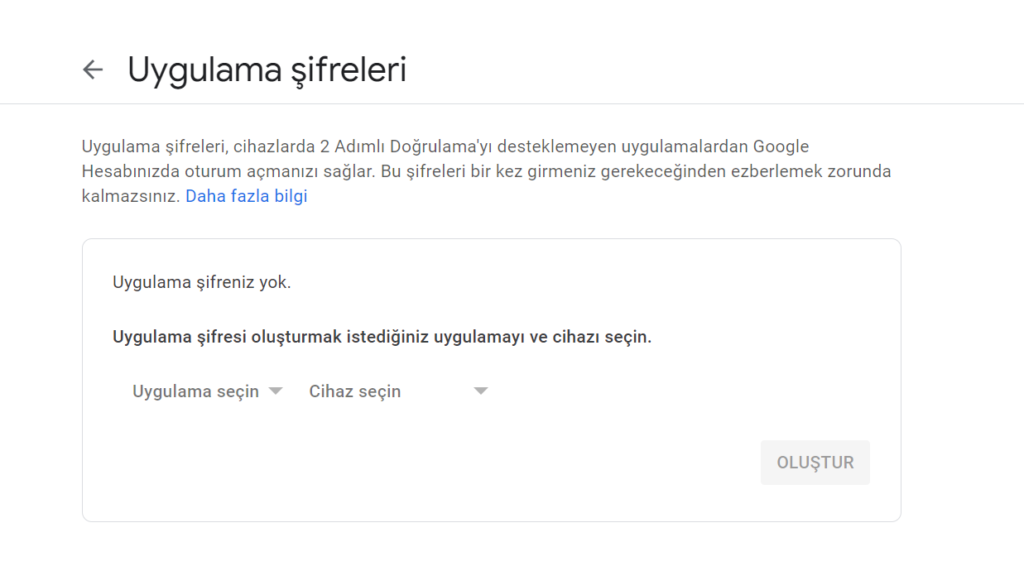Open the Uygulama seçin dropdown
This screenshot has height=566, width=1024.
click(x=196, y=391)
